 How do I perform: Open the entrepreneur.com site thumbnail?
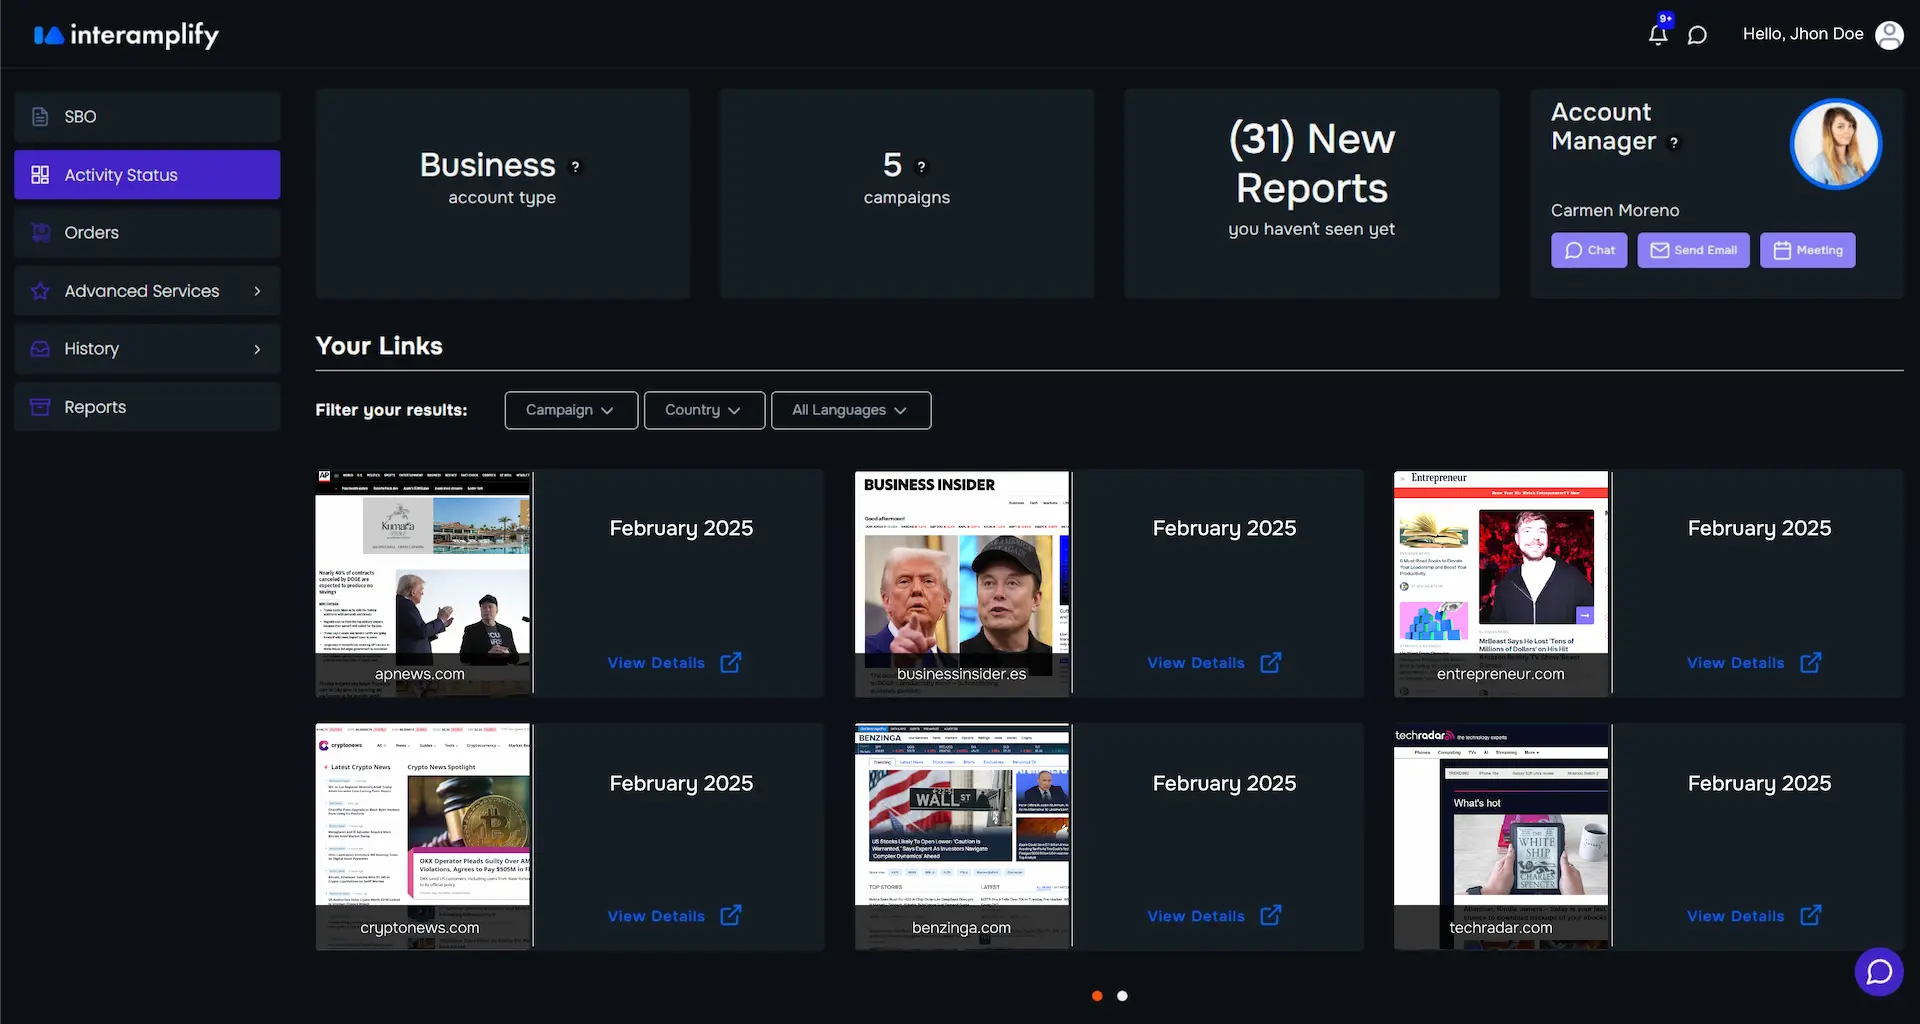[x=1502, y=583]
